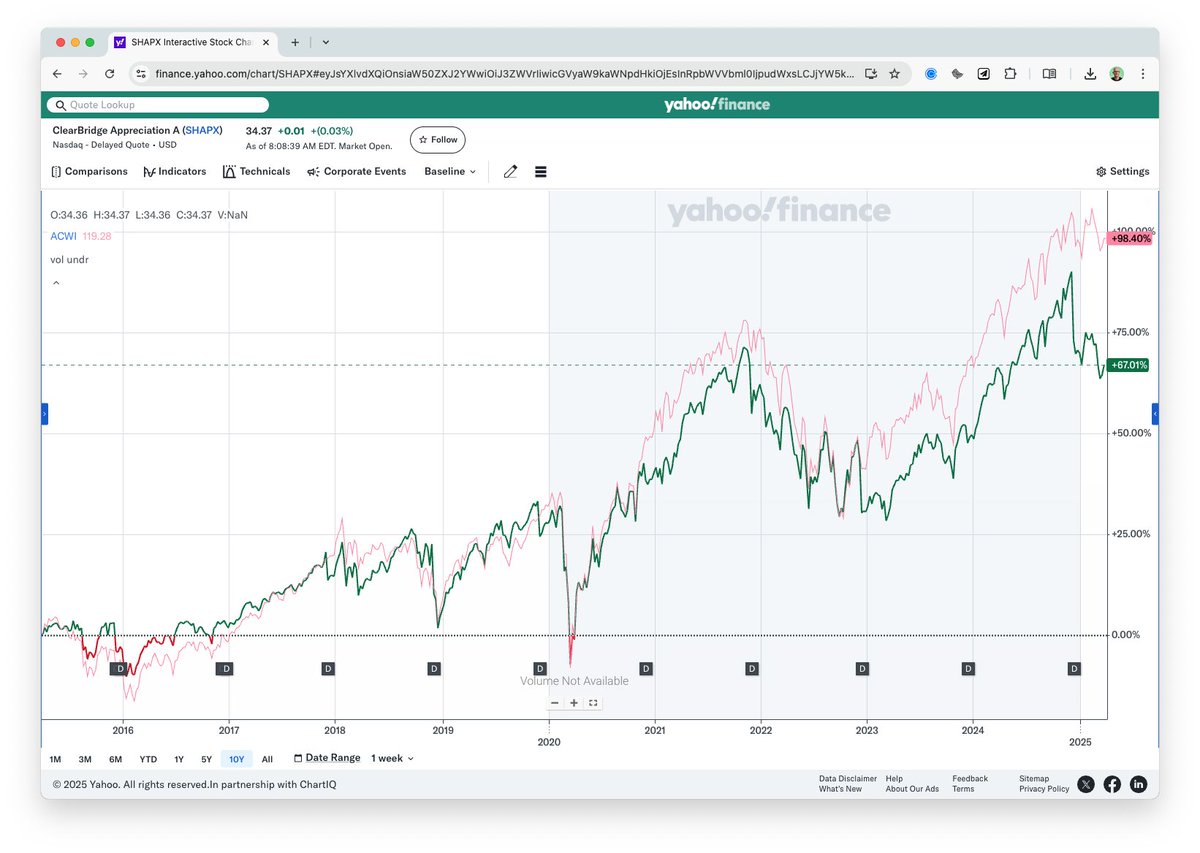1200x853 pixels.
Task: Zoom in with the plus button
Action: coord(574,703)
